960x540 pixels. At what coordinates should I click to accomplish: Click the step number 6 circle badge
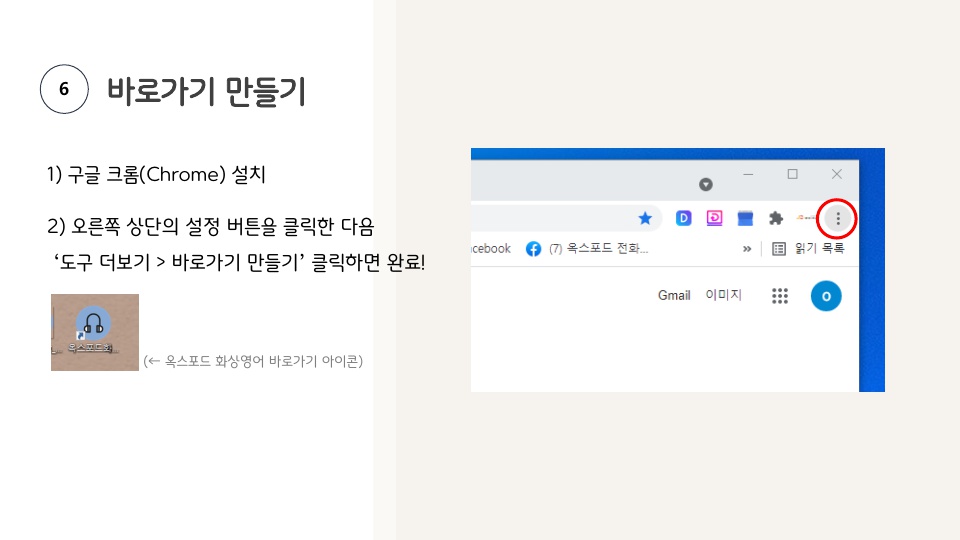point(64,90)
